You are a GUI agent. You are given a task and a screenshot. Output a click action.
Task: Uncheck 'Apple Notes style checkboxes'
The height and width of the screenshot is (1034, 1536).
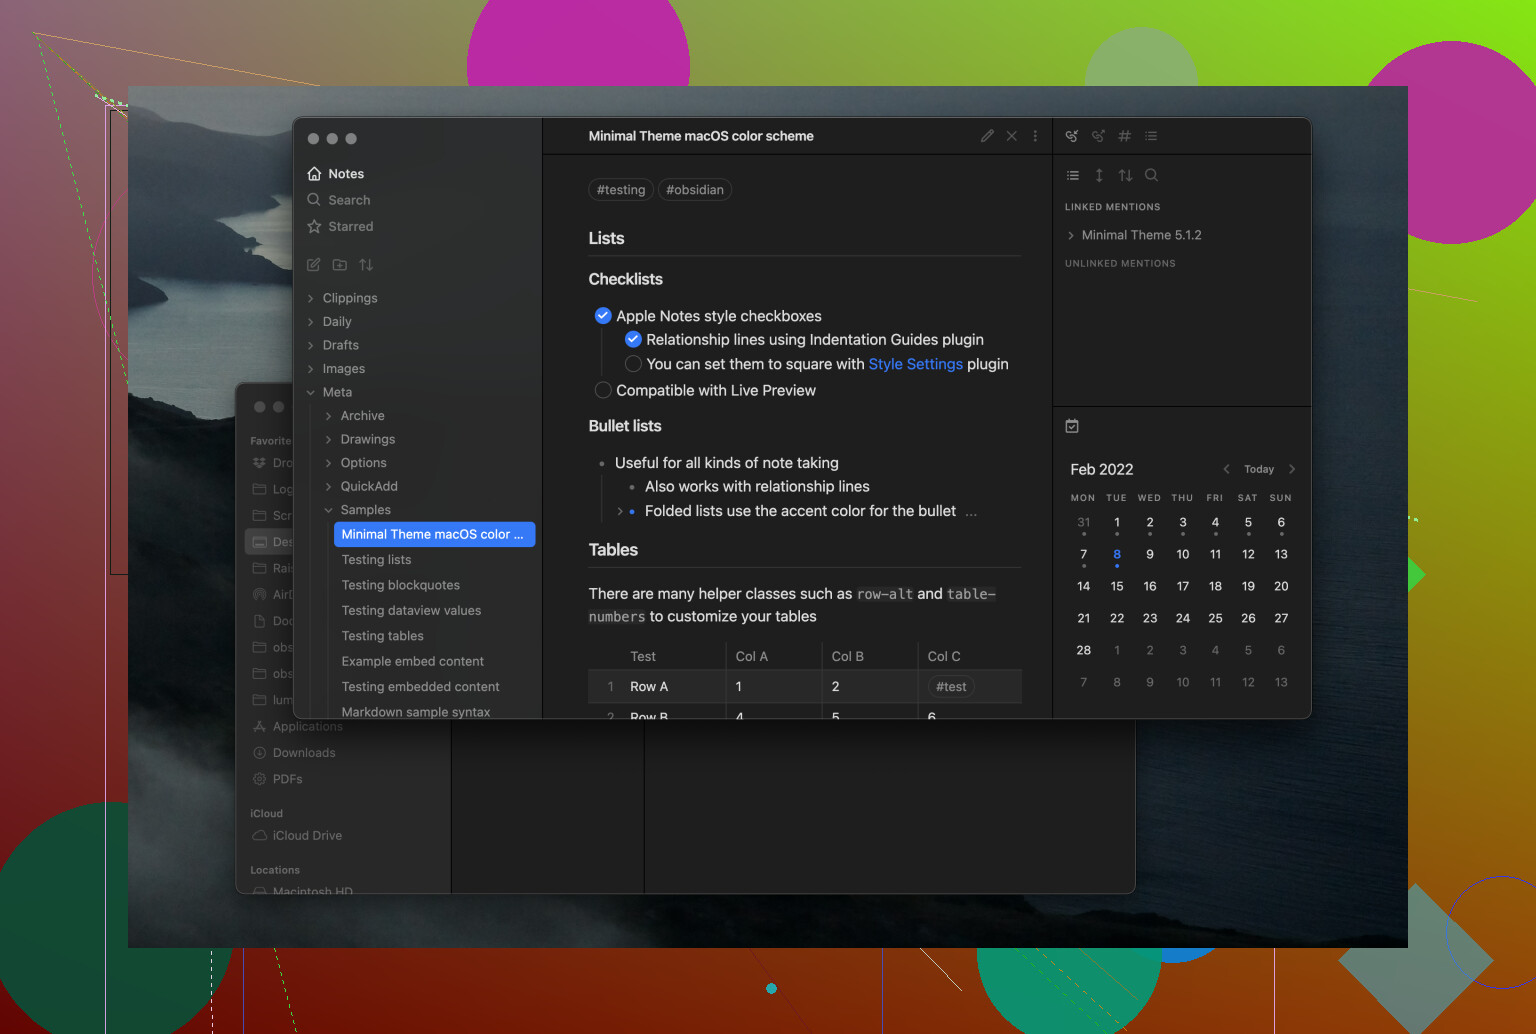click(x=603, y=316)
